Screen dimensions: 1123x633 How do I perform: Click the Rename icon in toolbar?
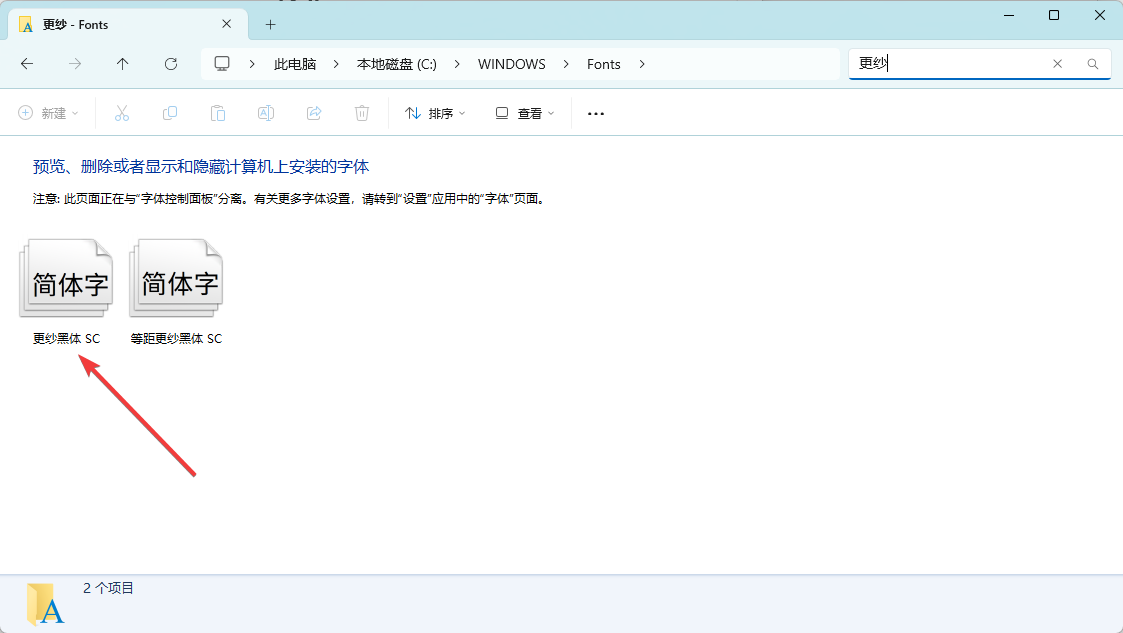pyautogui.click(x=266, y=114)
